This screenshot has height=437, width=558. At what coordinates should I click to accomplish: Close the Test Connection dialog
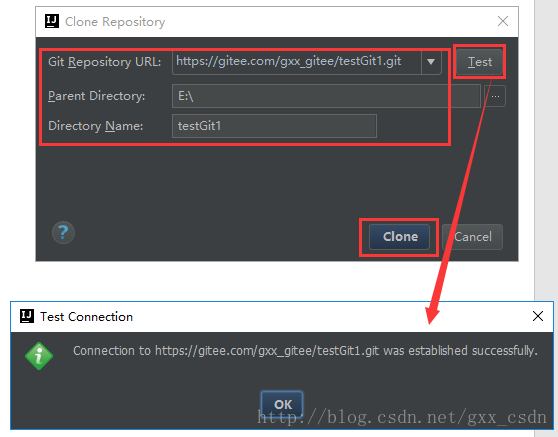[x=538, y=316]
